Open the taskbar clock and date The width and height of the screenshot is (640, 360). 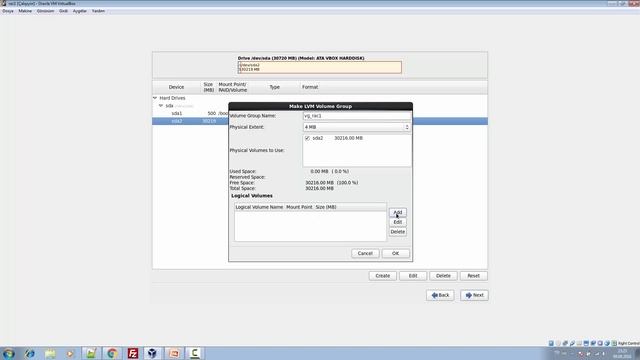pyautogui.click(x=622, y=353)
